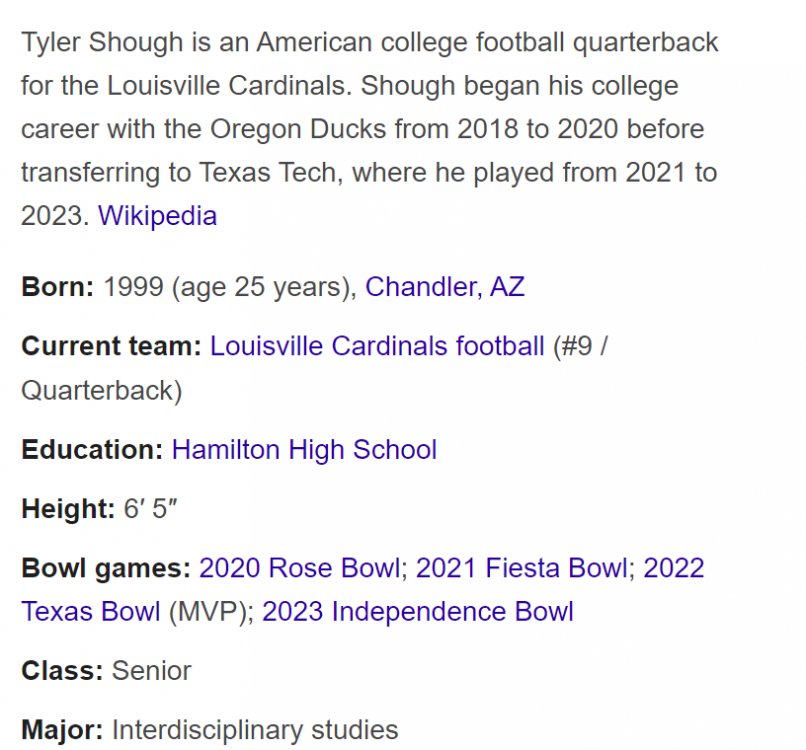Click the "Major:" label
This screenshot has width=806, height=750.
62,730
